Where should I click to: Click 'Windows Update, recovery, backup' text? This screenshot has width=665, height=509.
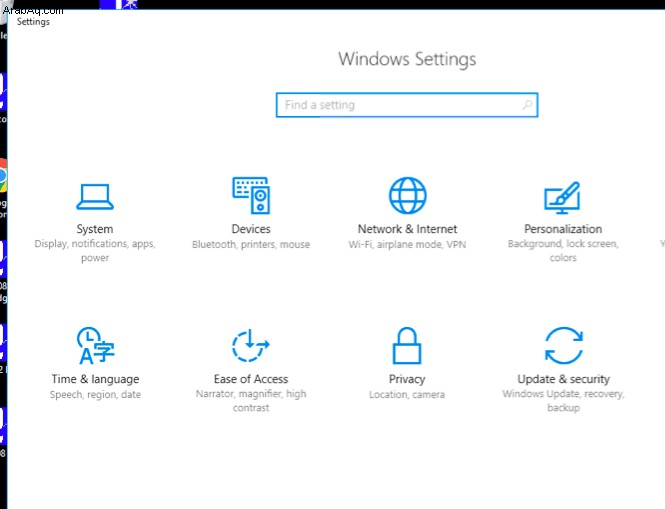564,401
